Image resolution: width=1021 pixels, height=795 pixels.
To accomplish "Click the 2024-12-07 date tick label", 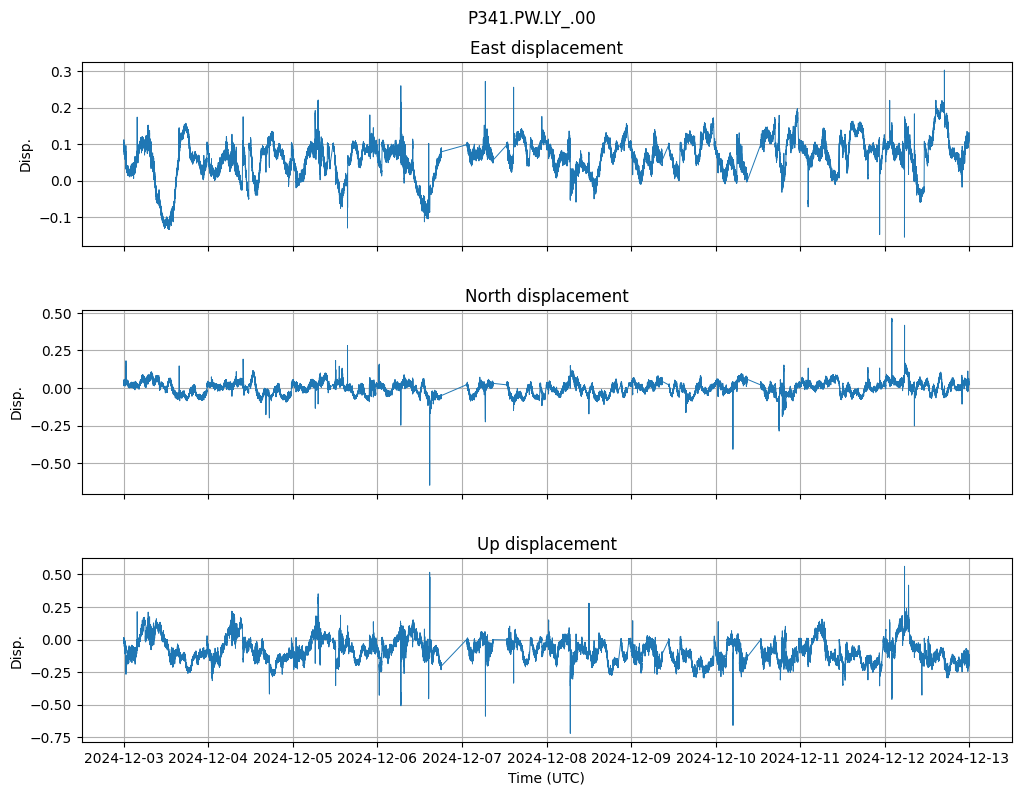I will [462, 759].
